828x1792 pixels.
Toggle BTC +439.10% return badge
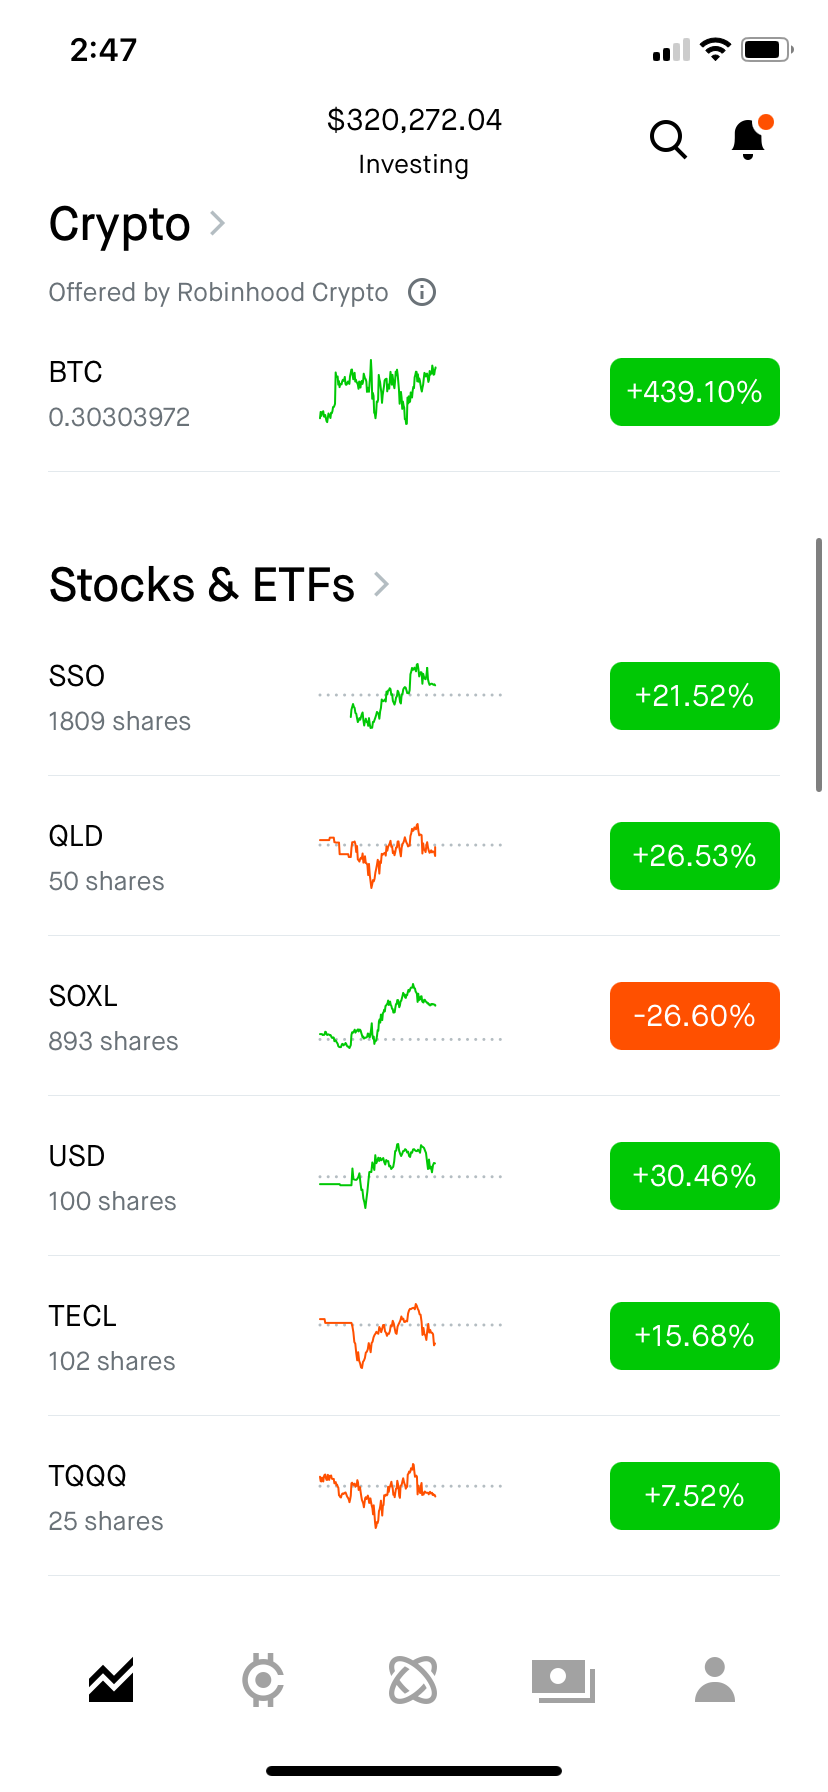point(694,392)
